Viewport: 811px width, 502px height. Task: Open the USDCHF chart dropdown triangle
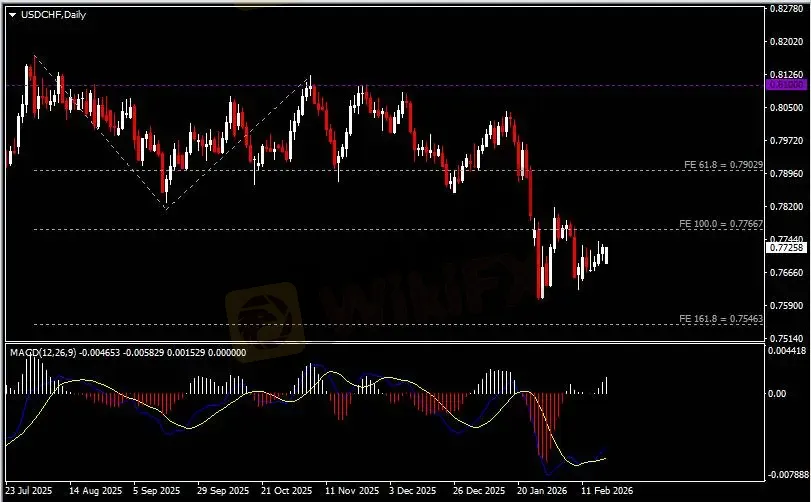tap(13, 13)
